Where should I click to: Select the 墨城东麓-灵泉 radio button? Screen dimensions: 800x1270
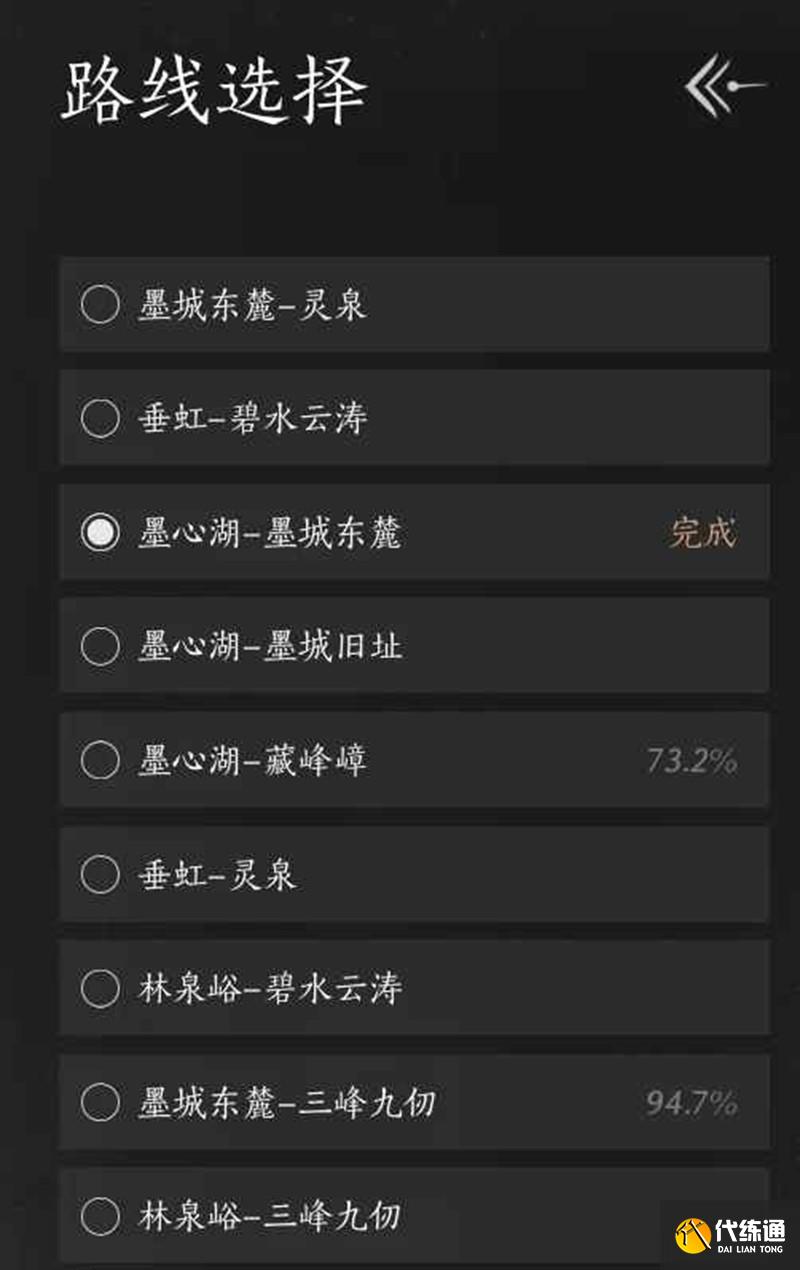tap(100, 304)
